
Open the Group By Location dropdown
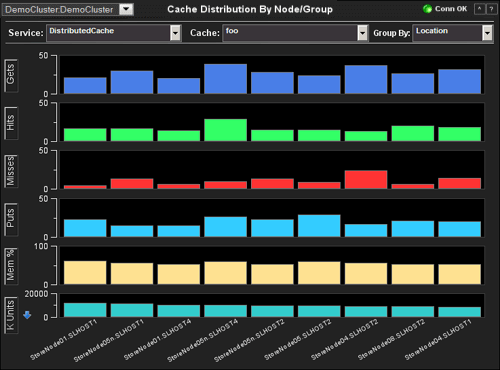[487, 33]
